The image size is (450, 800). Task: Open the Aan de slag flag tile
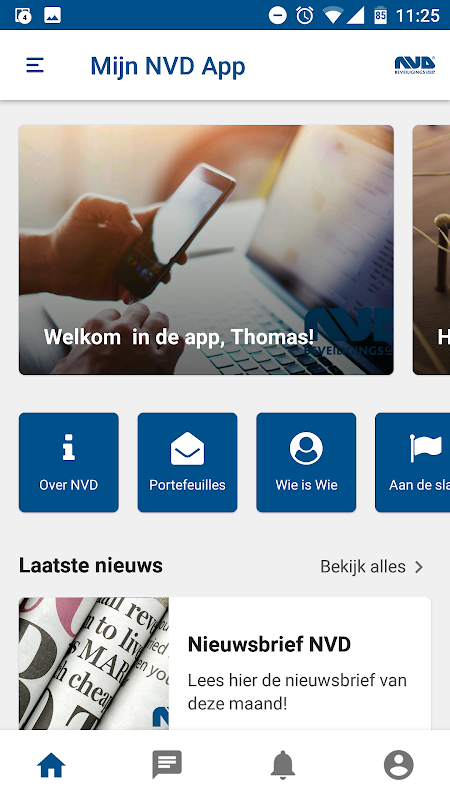(413, 462)
